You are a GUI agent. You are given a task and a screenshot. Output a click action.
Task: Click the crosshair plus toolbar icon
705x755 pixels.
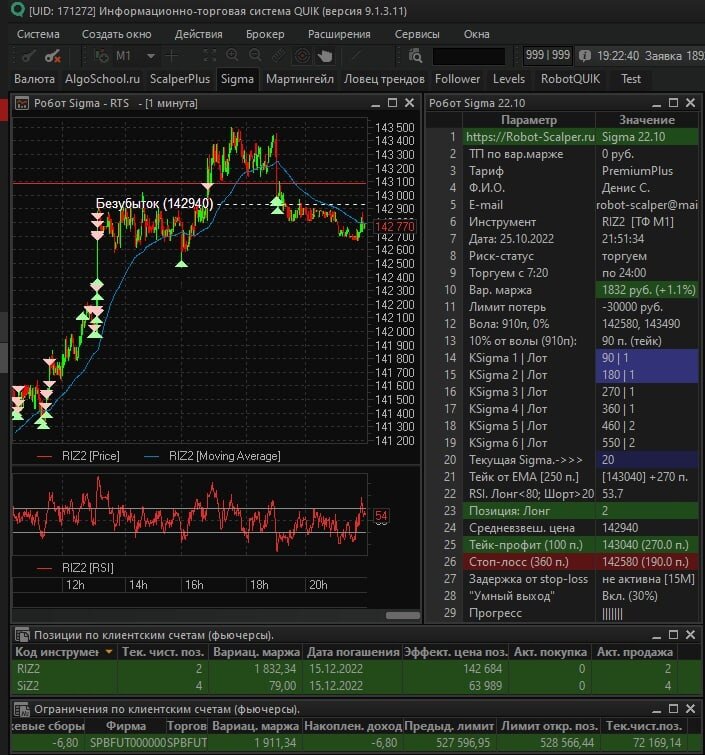pos(171,56)
